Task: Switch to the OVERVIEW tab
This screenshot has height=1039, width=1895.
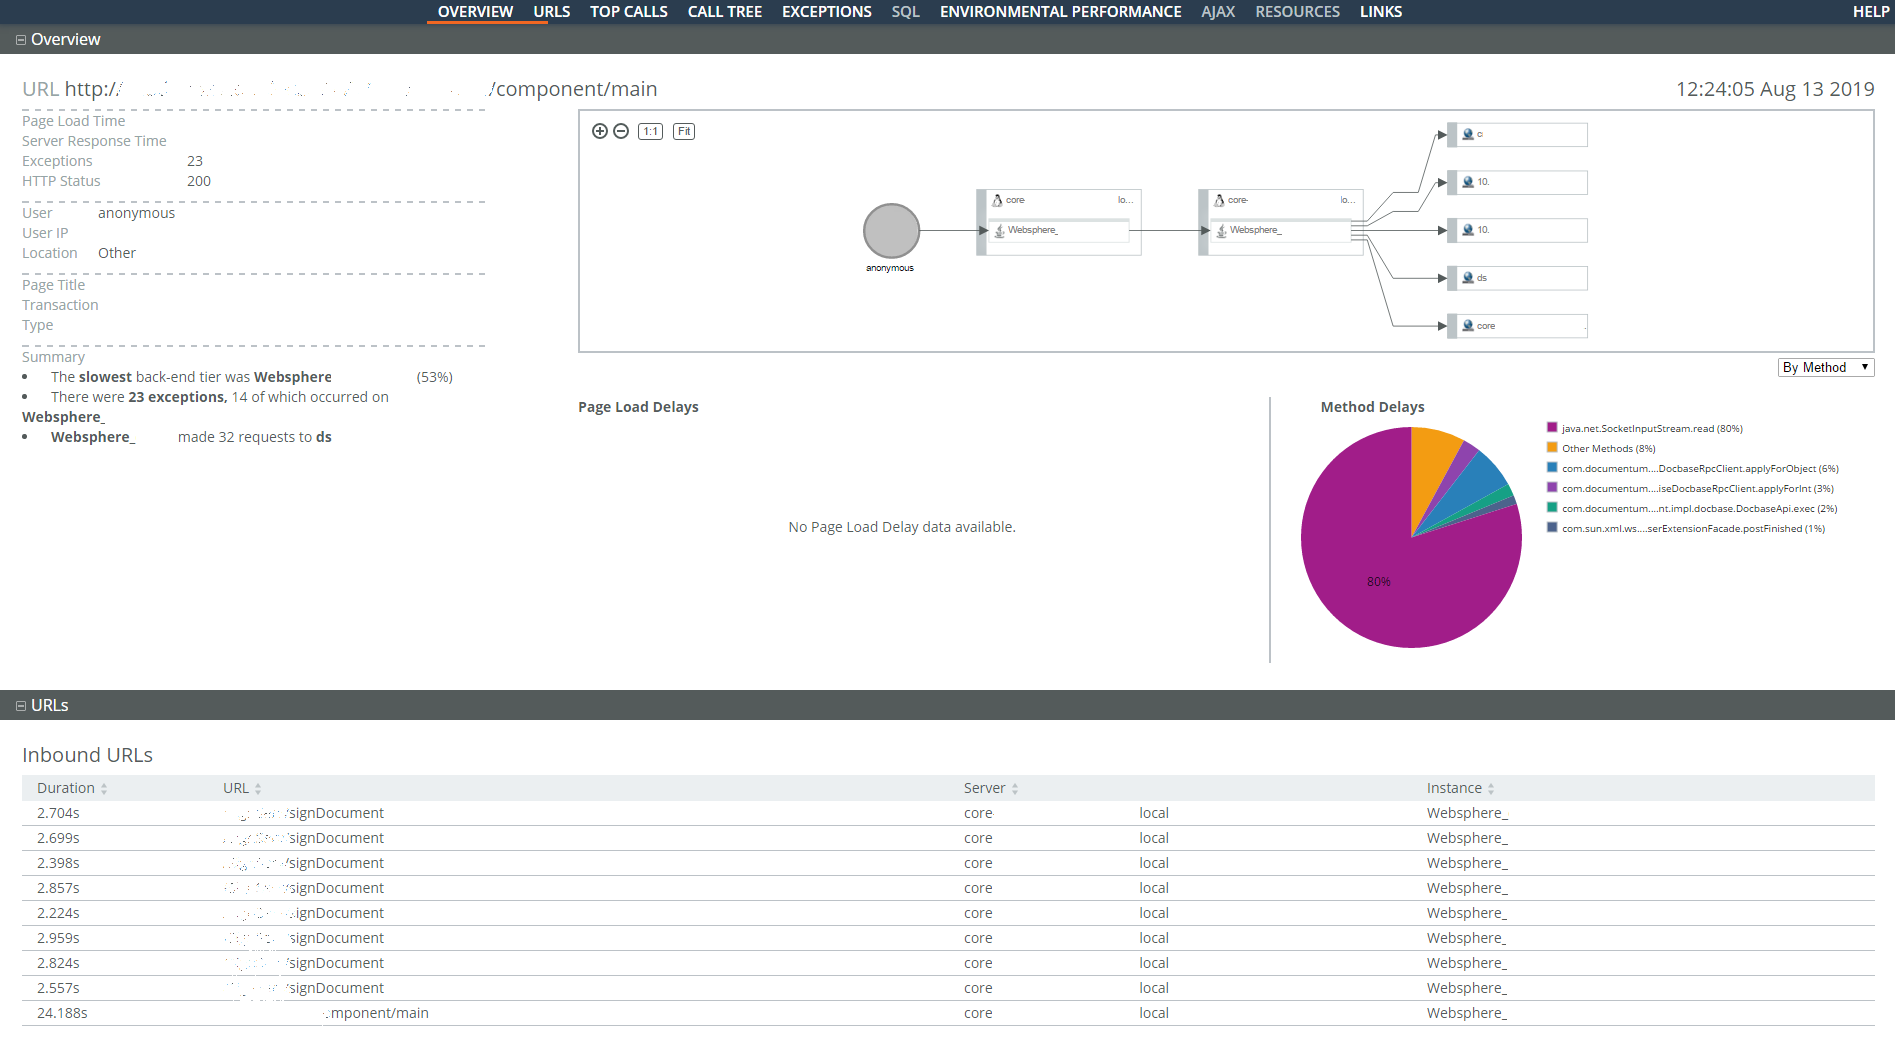Action: click(x=475, y=12)
